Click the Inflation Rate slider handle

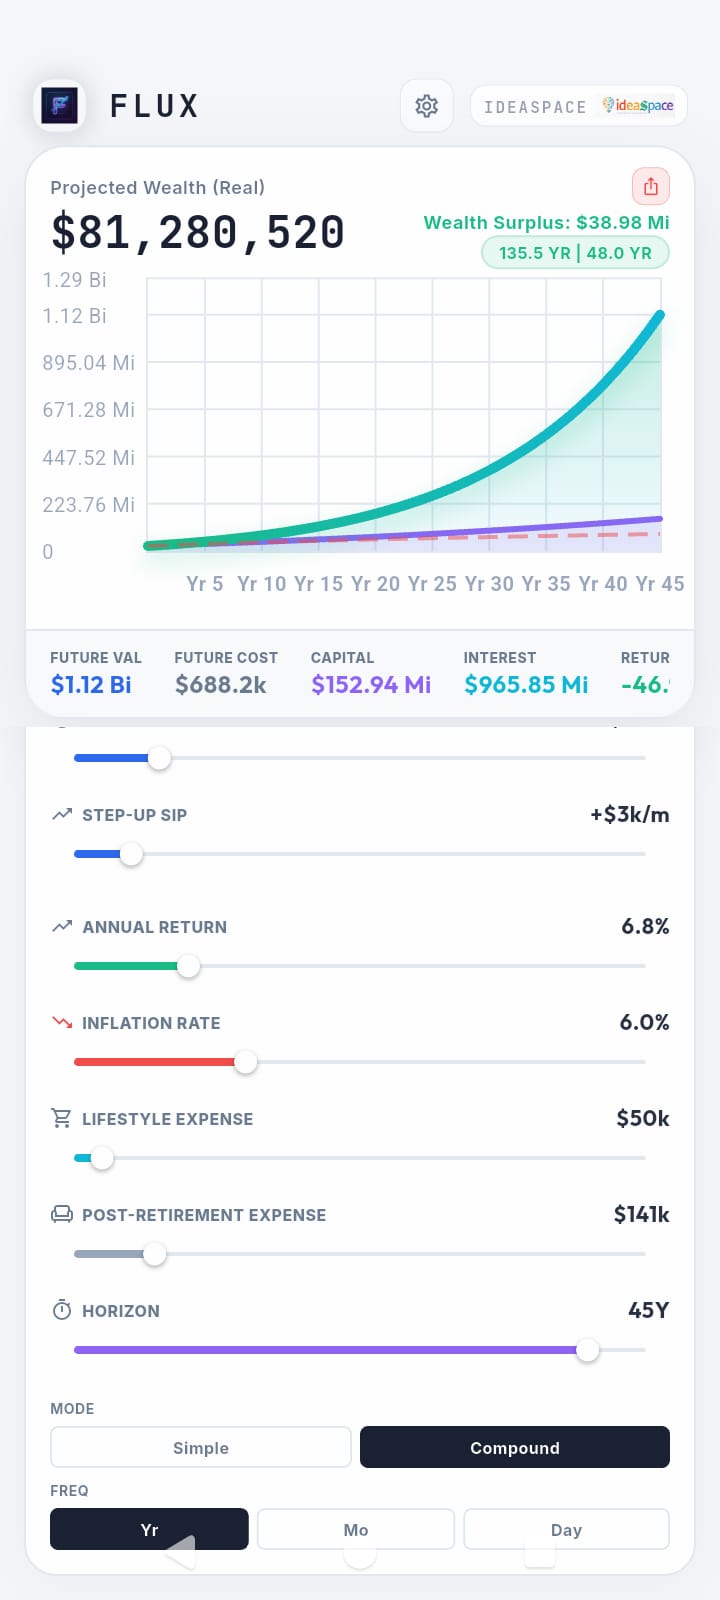pos(245,1062)
